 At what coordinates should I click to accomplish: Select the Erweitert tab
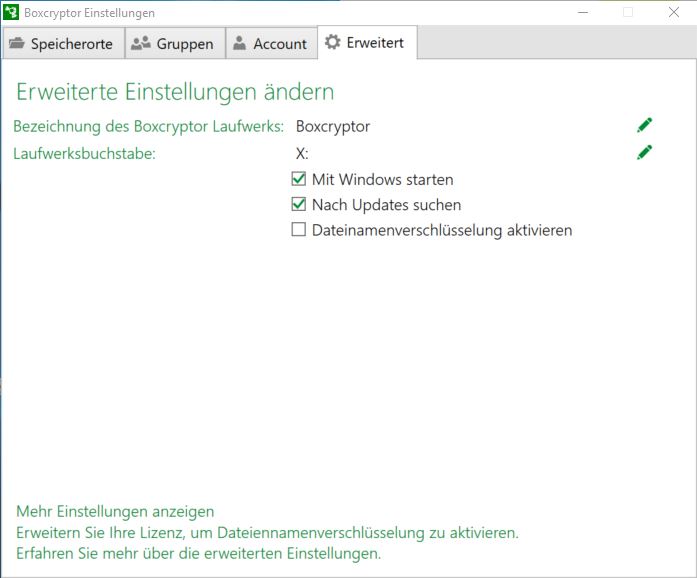[x=367, y=42]
